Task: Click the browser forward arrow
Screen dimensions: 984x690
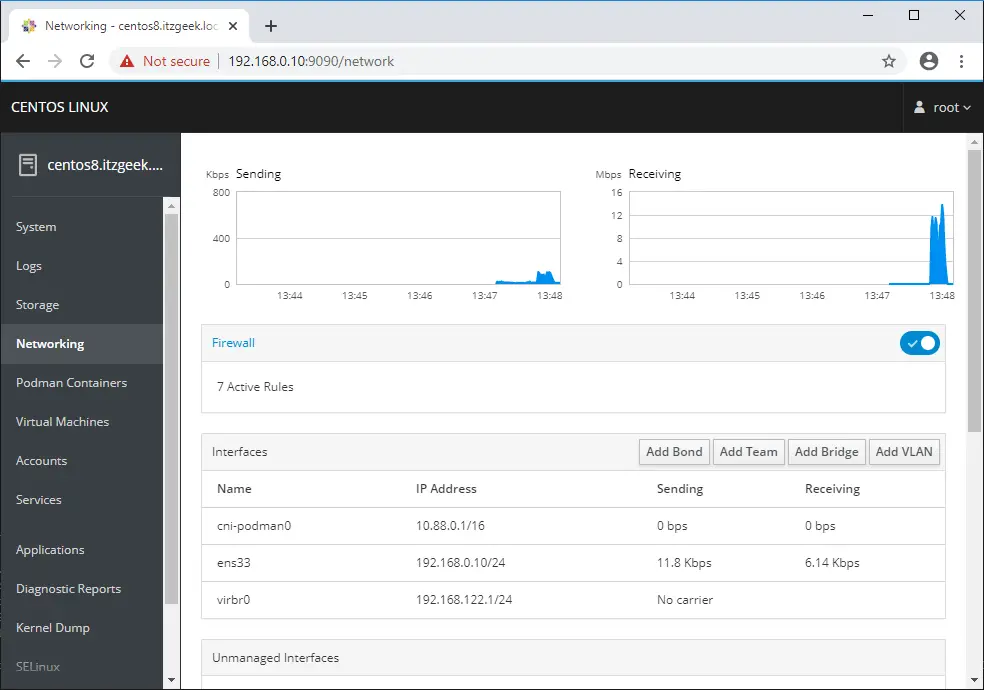Action: point(55,61)
